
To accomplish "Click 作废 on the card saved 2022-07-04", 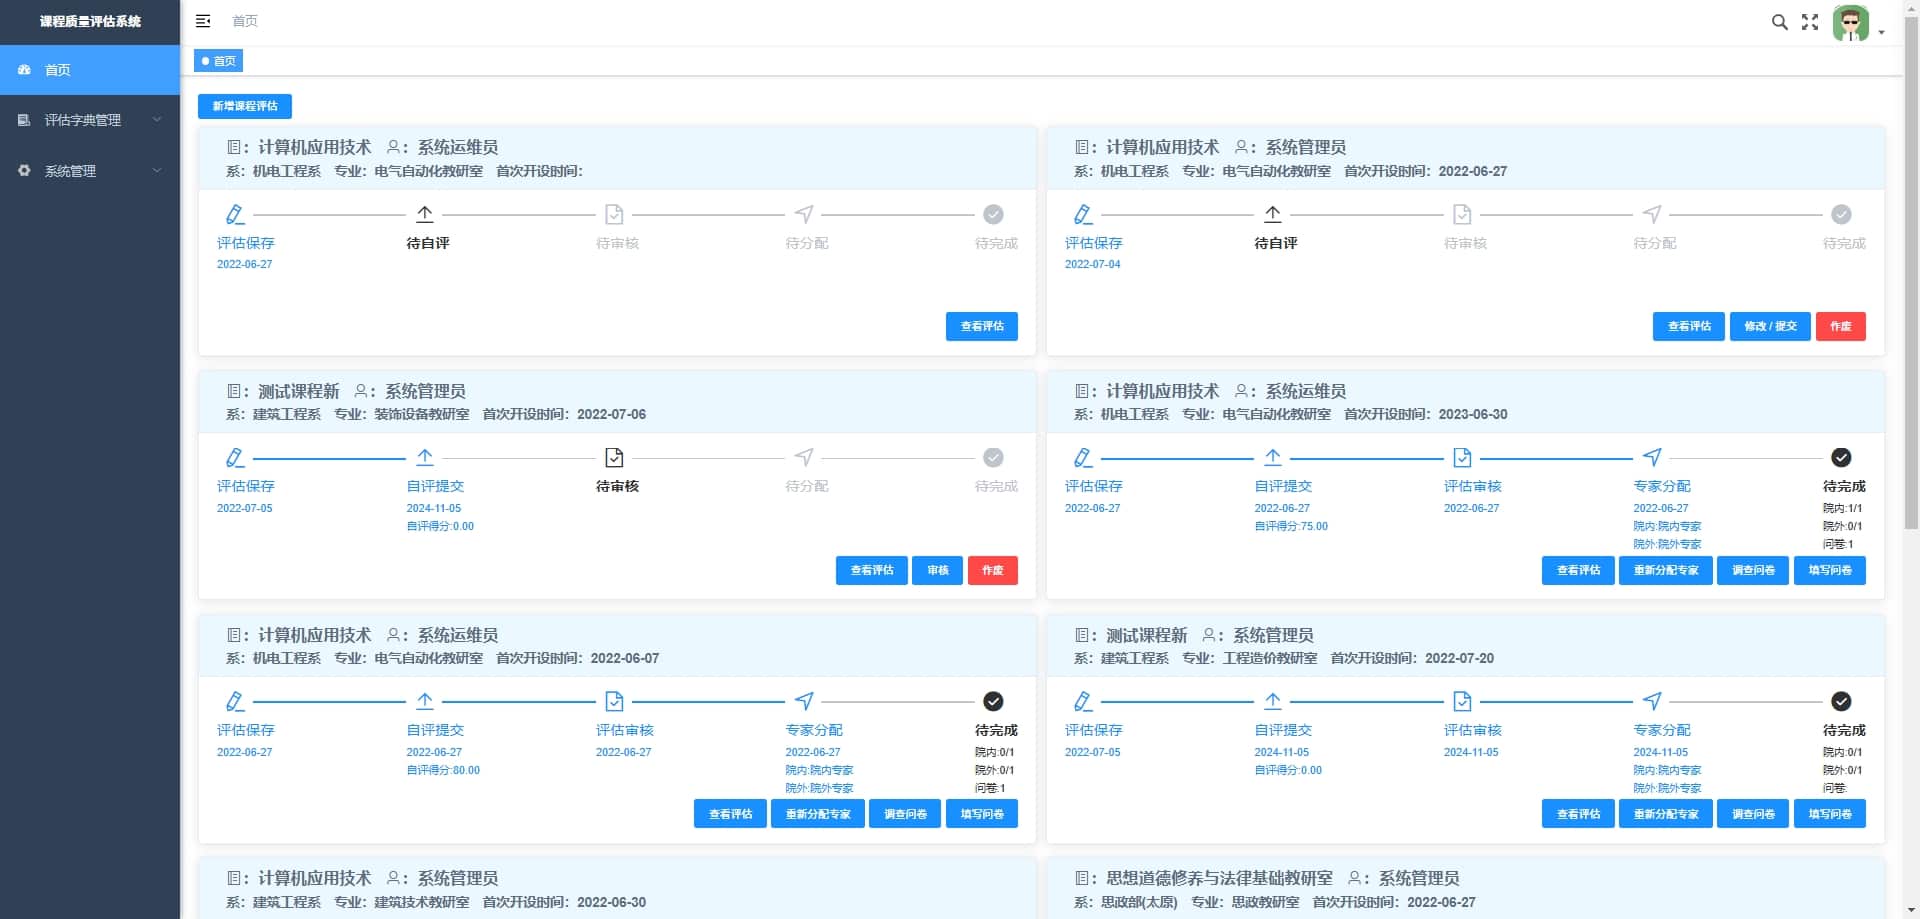I will [x=1841, y=326].
